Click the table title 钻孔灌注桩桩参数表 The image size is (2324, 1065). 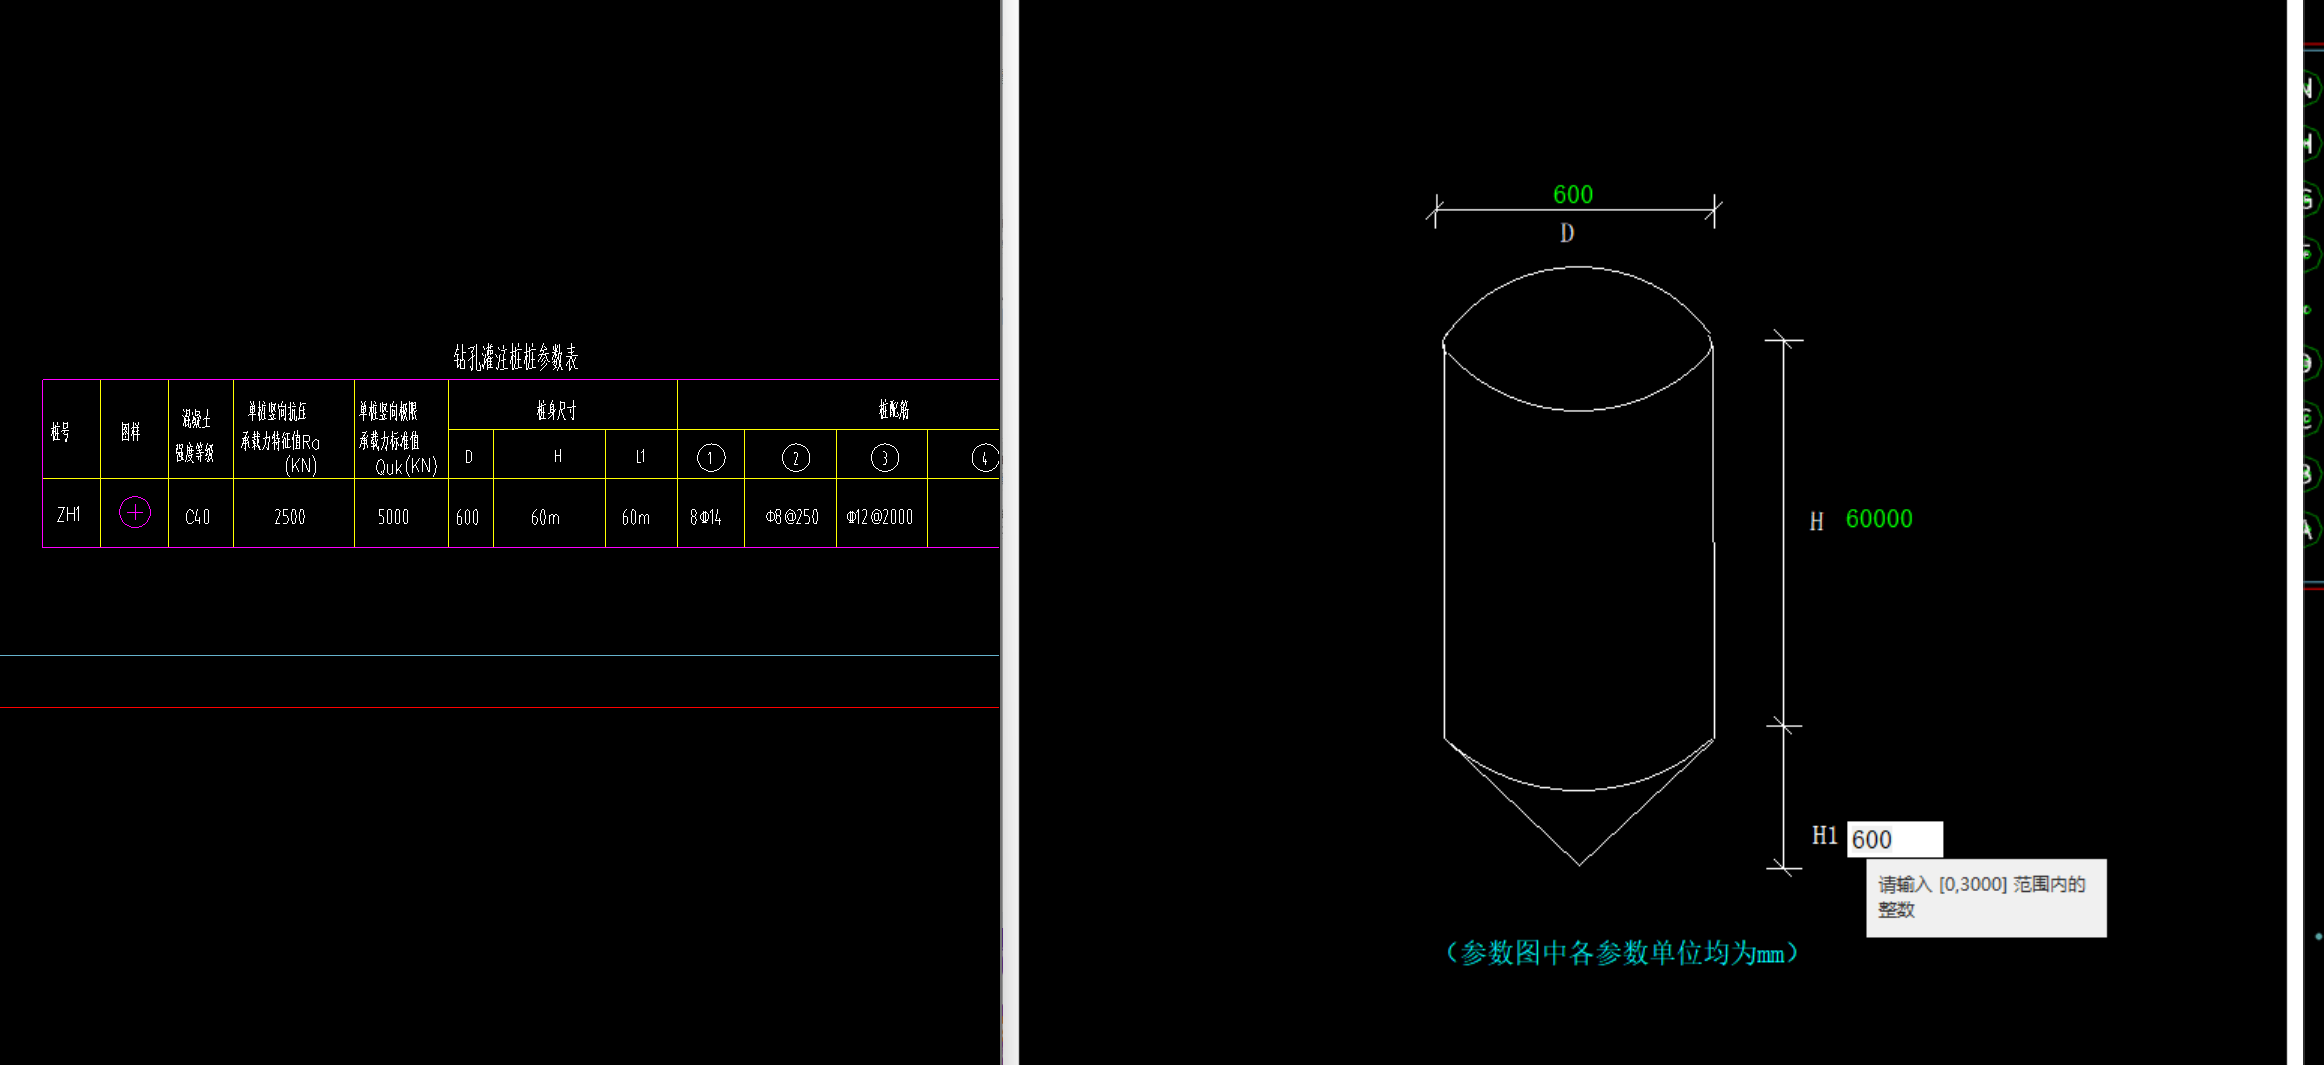(x=516, y=357)
